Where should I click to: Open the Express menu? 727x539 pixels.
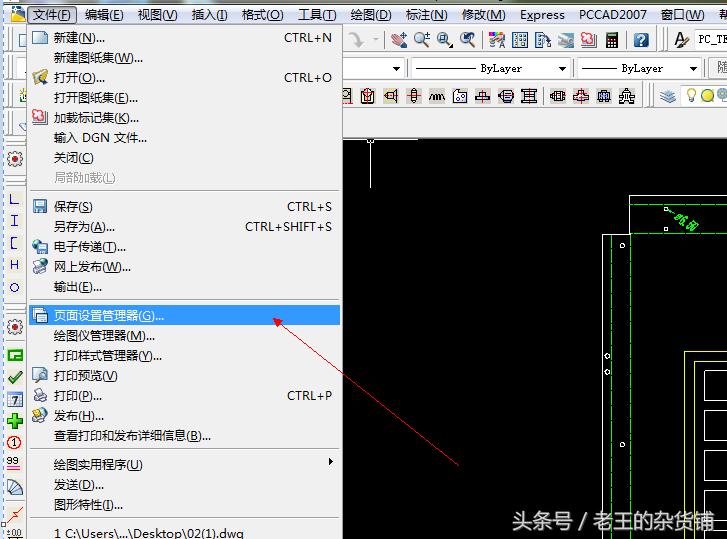click(542, 15)
